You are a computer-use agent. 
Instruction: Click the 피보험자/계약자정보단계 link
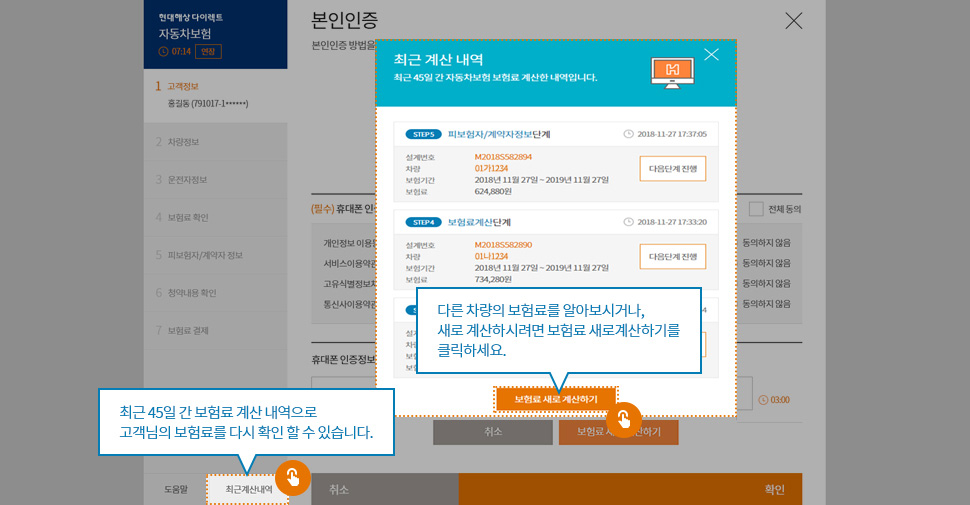point(499,134)
